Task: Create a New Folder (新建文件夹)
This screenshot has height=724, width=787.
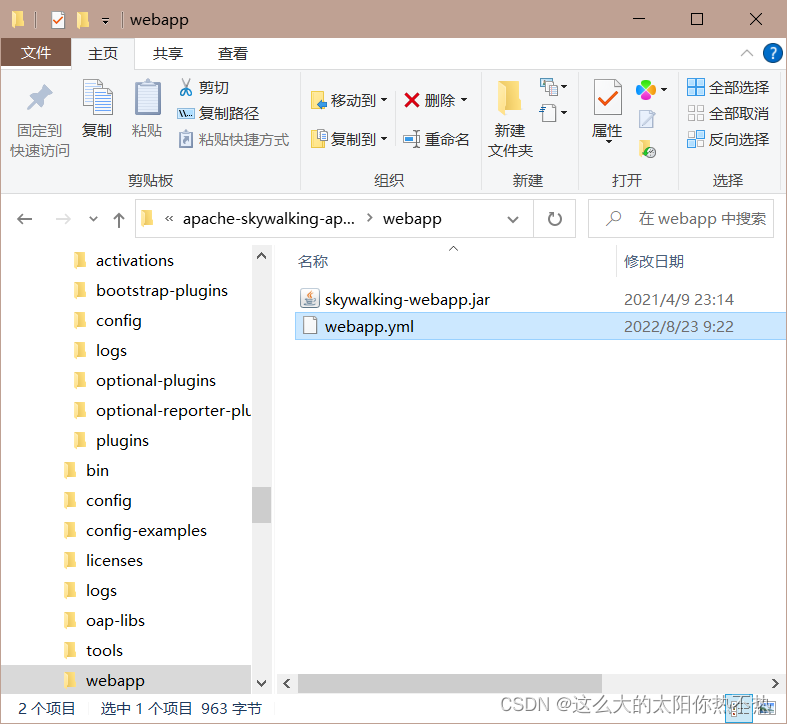Action: [x=510, y=118]
